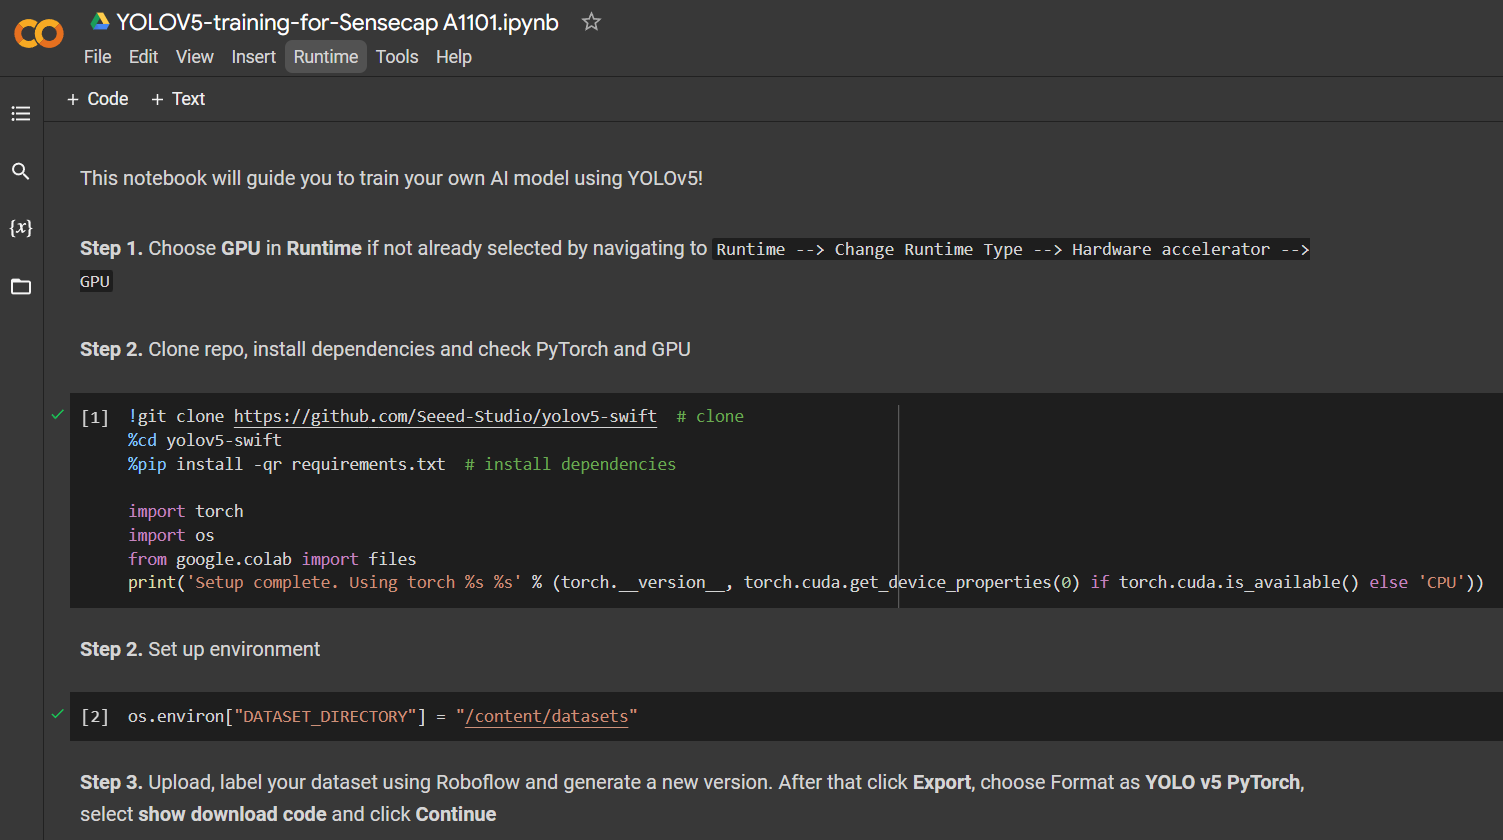Screen dimensions: 1503x840
Task: Open the View menu
Action: pos(194,57)
